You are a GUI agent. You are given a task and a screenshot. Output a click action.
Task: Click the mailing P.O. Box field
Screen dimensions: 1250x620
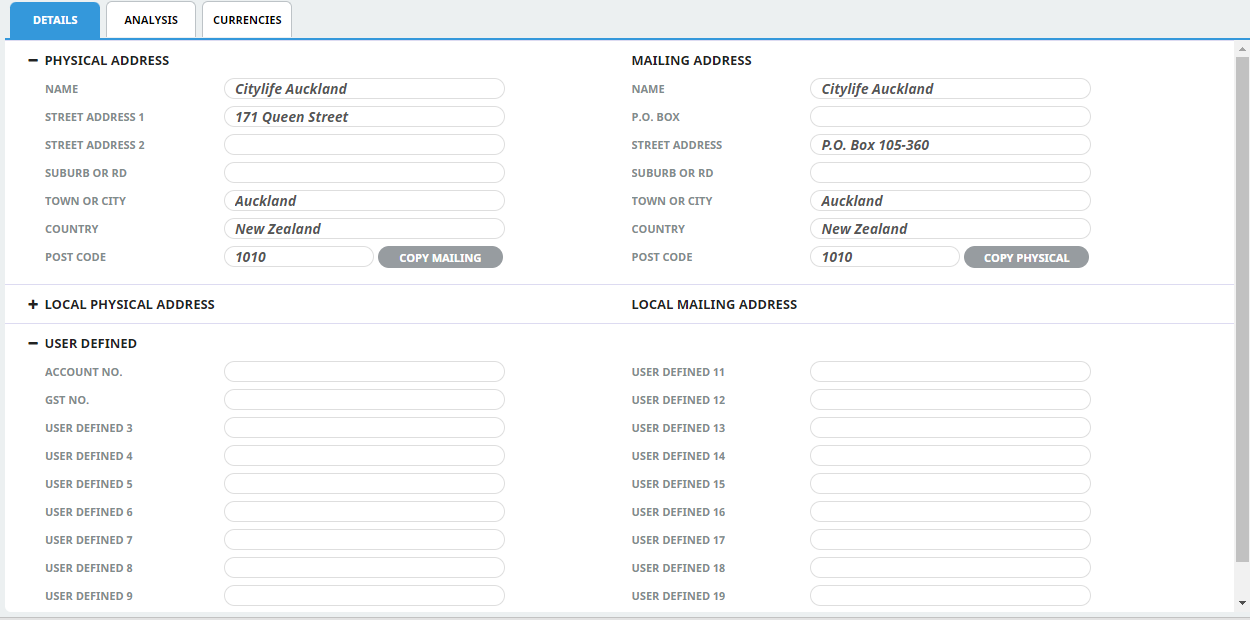950,117
